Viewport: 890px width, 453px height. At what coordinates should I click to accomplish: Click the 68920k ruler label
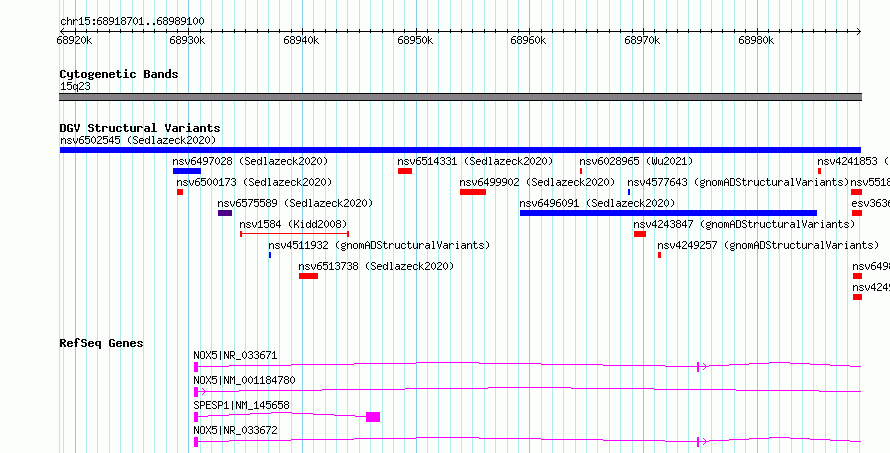(x=75, y=41)
